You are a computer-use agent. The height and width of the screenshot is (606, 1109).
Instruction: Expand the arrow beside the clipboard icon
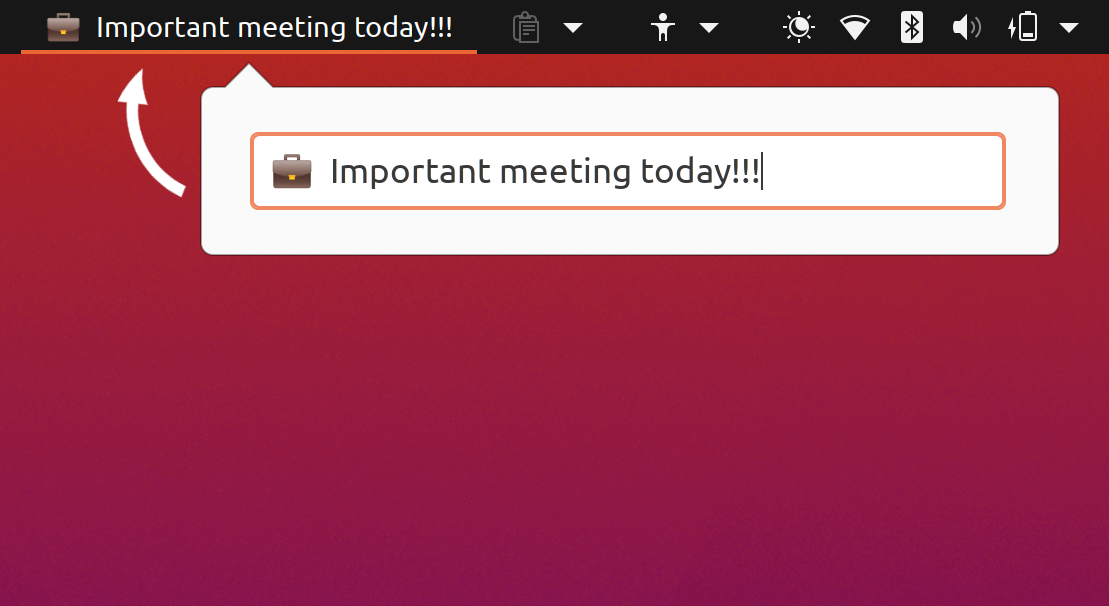(573, 28)
